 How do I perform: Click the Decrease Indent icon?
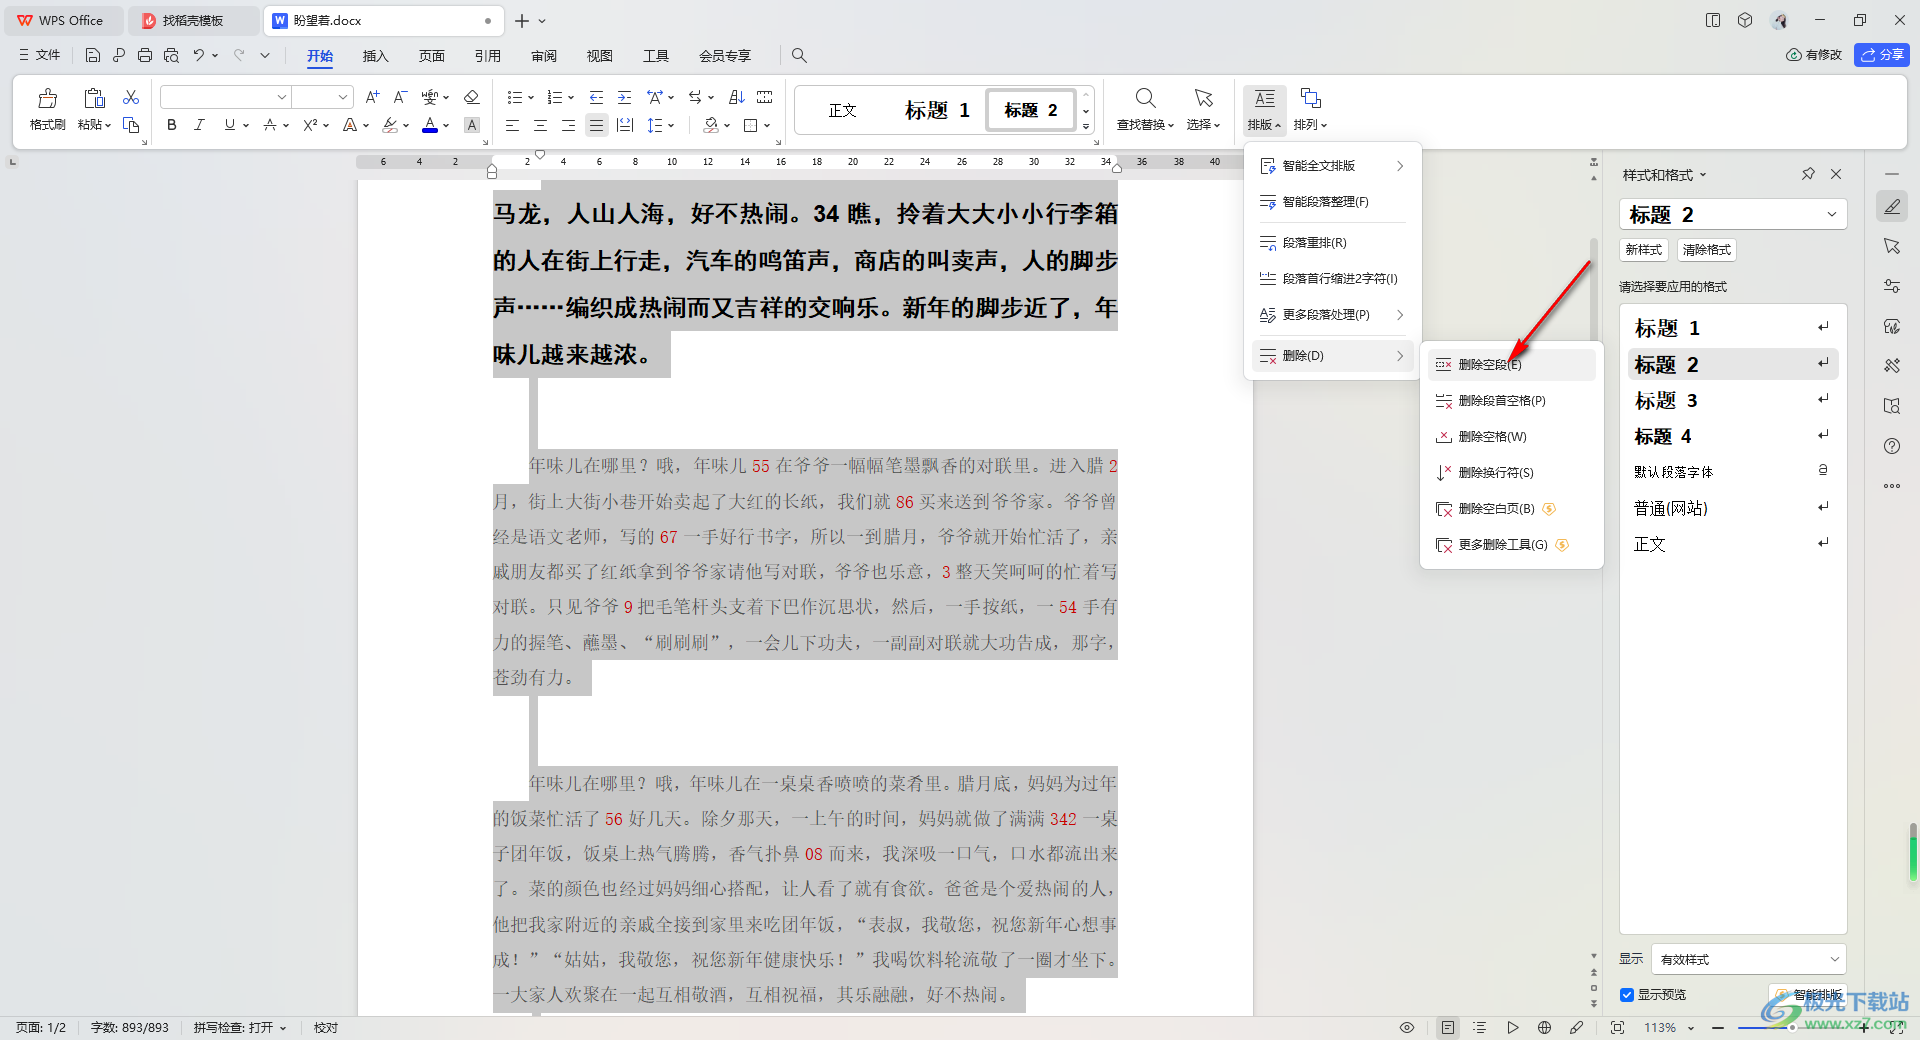pos(596,97)
